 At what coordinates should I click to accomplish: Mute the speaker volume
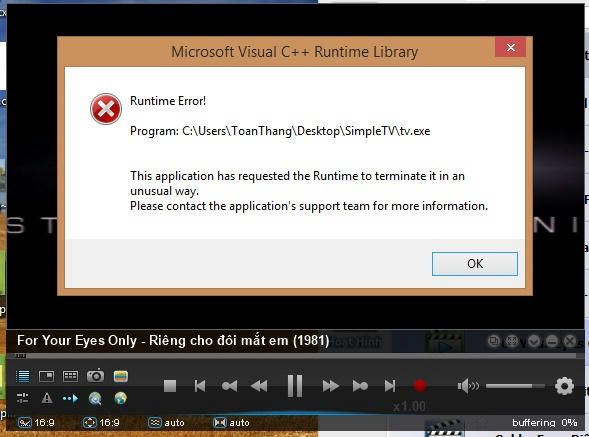[468, 386]
